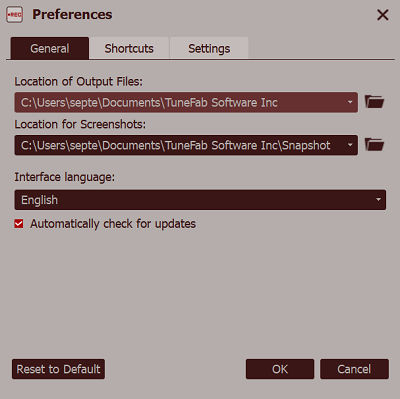400x399 pixels.
Task: Expand the output files location dropdown arrow
Action: click(350, 102)
